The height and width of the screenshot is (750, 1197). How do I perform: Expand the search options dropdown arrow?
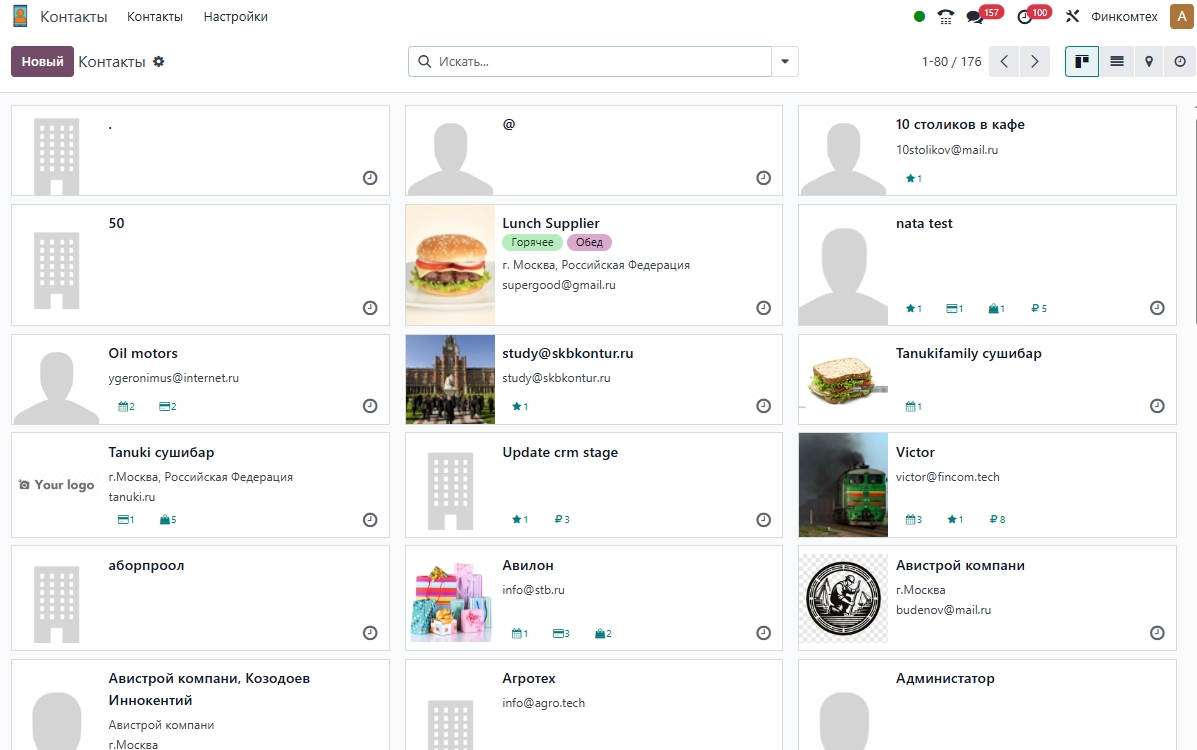pos(785,62)
